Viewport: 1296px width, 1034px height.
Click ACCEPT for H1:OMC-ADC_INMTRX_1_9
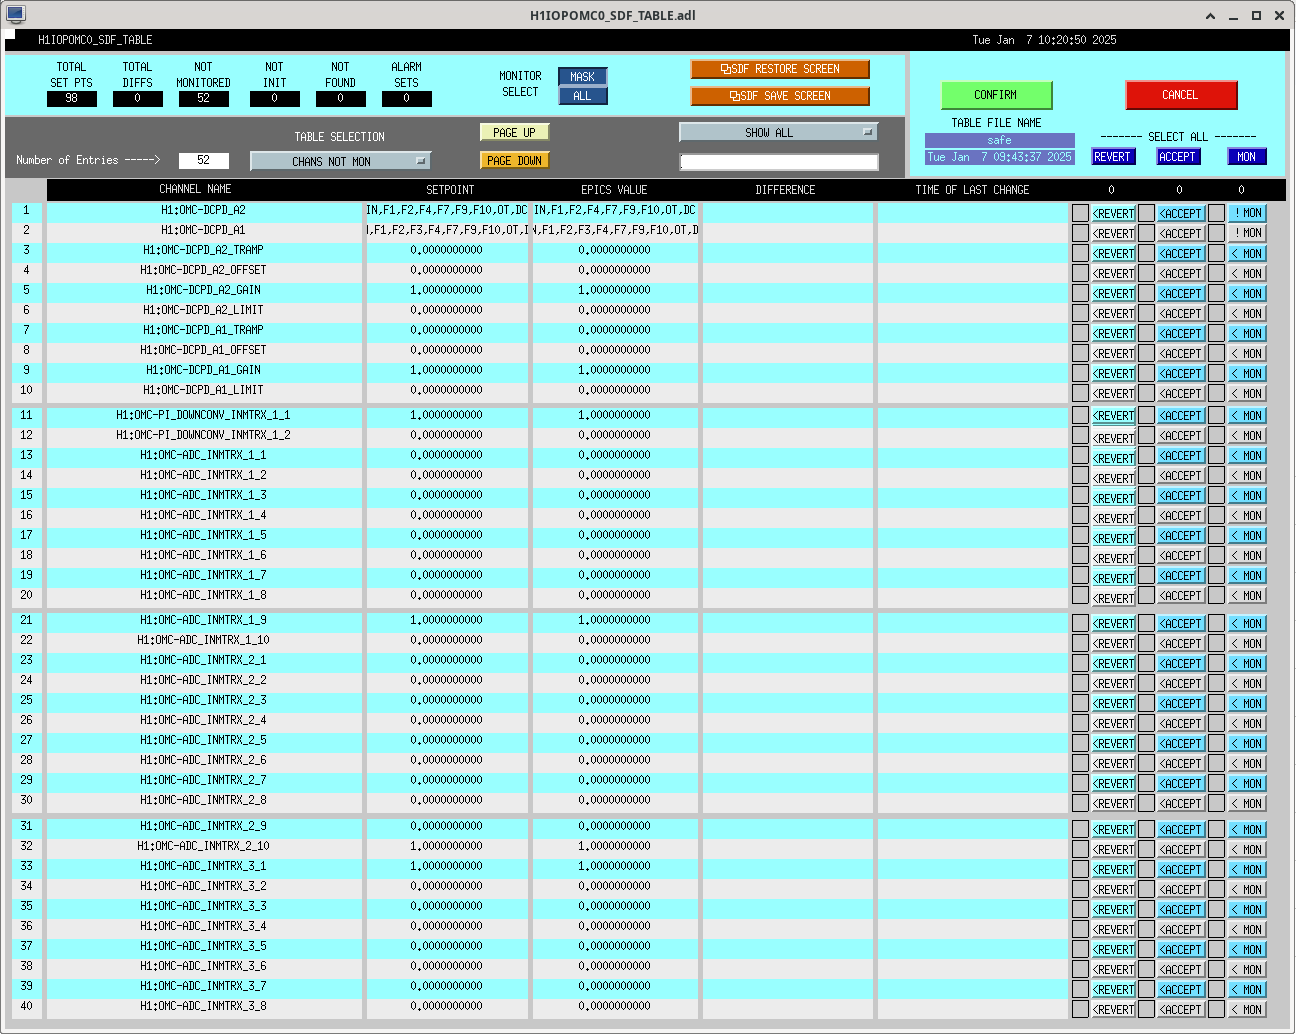[x=1180, y=623]
